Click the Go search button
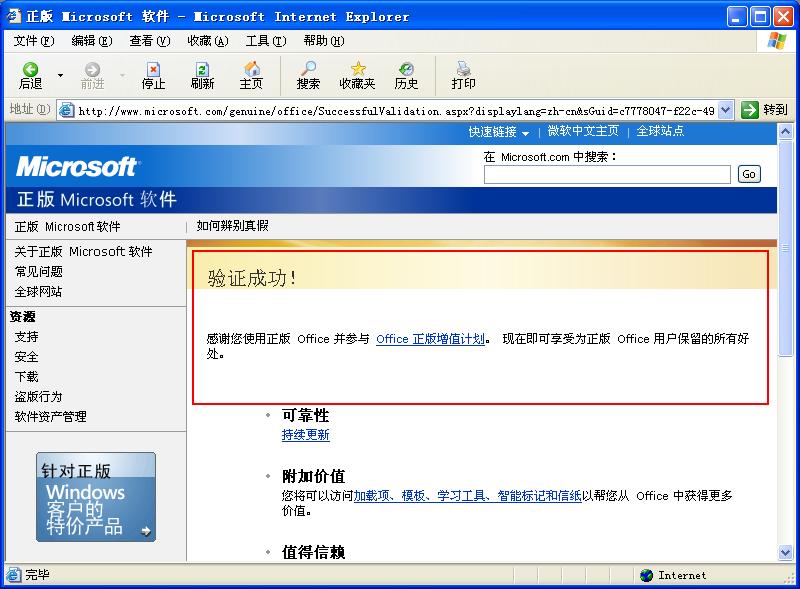The image size is (800, 589). pyautogui.click(x=749, y=174)
